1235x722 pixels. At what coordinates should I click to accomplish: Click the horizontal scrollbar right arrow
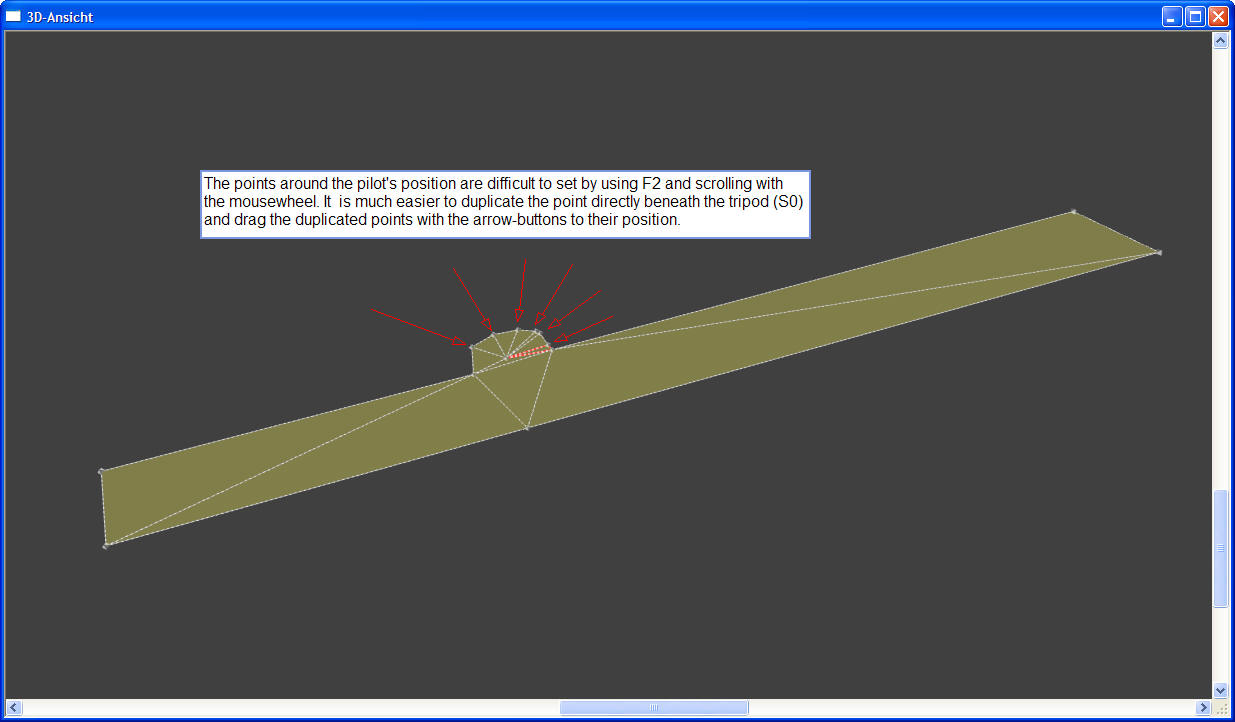tap(1203, 708)
